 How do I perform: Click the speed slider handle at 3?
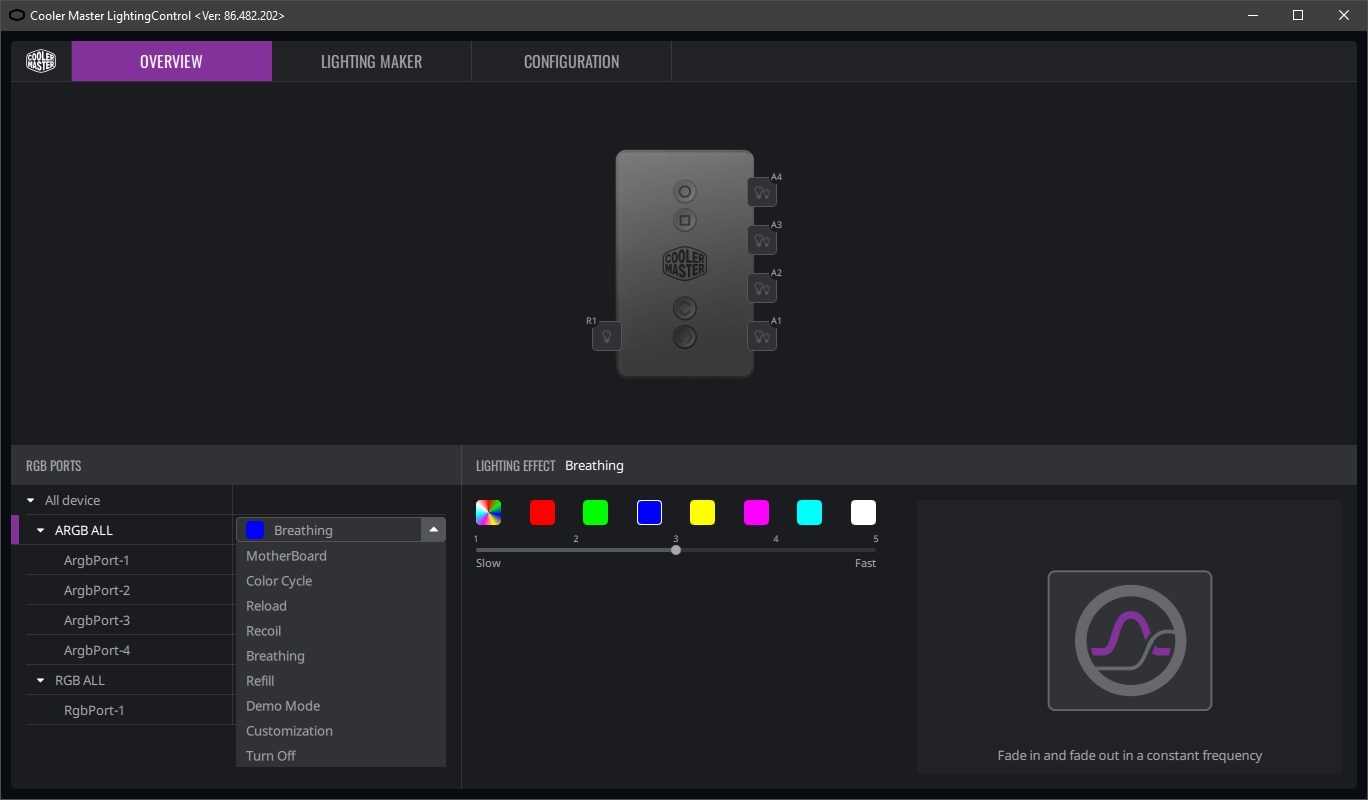(x=676, y=550)
